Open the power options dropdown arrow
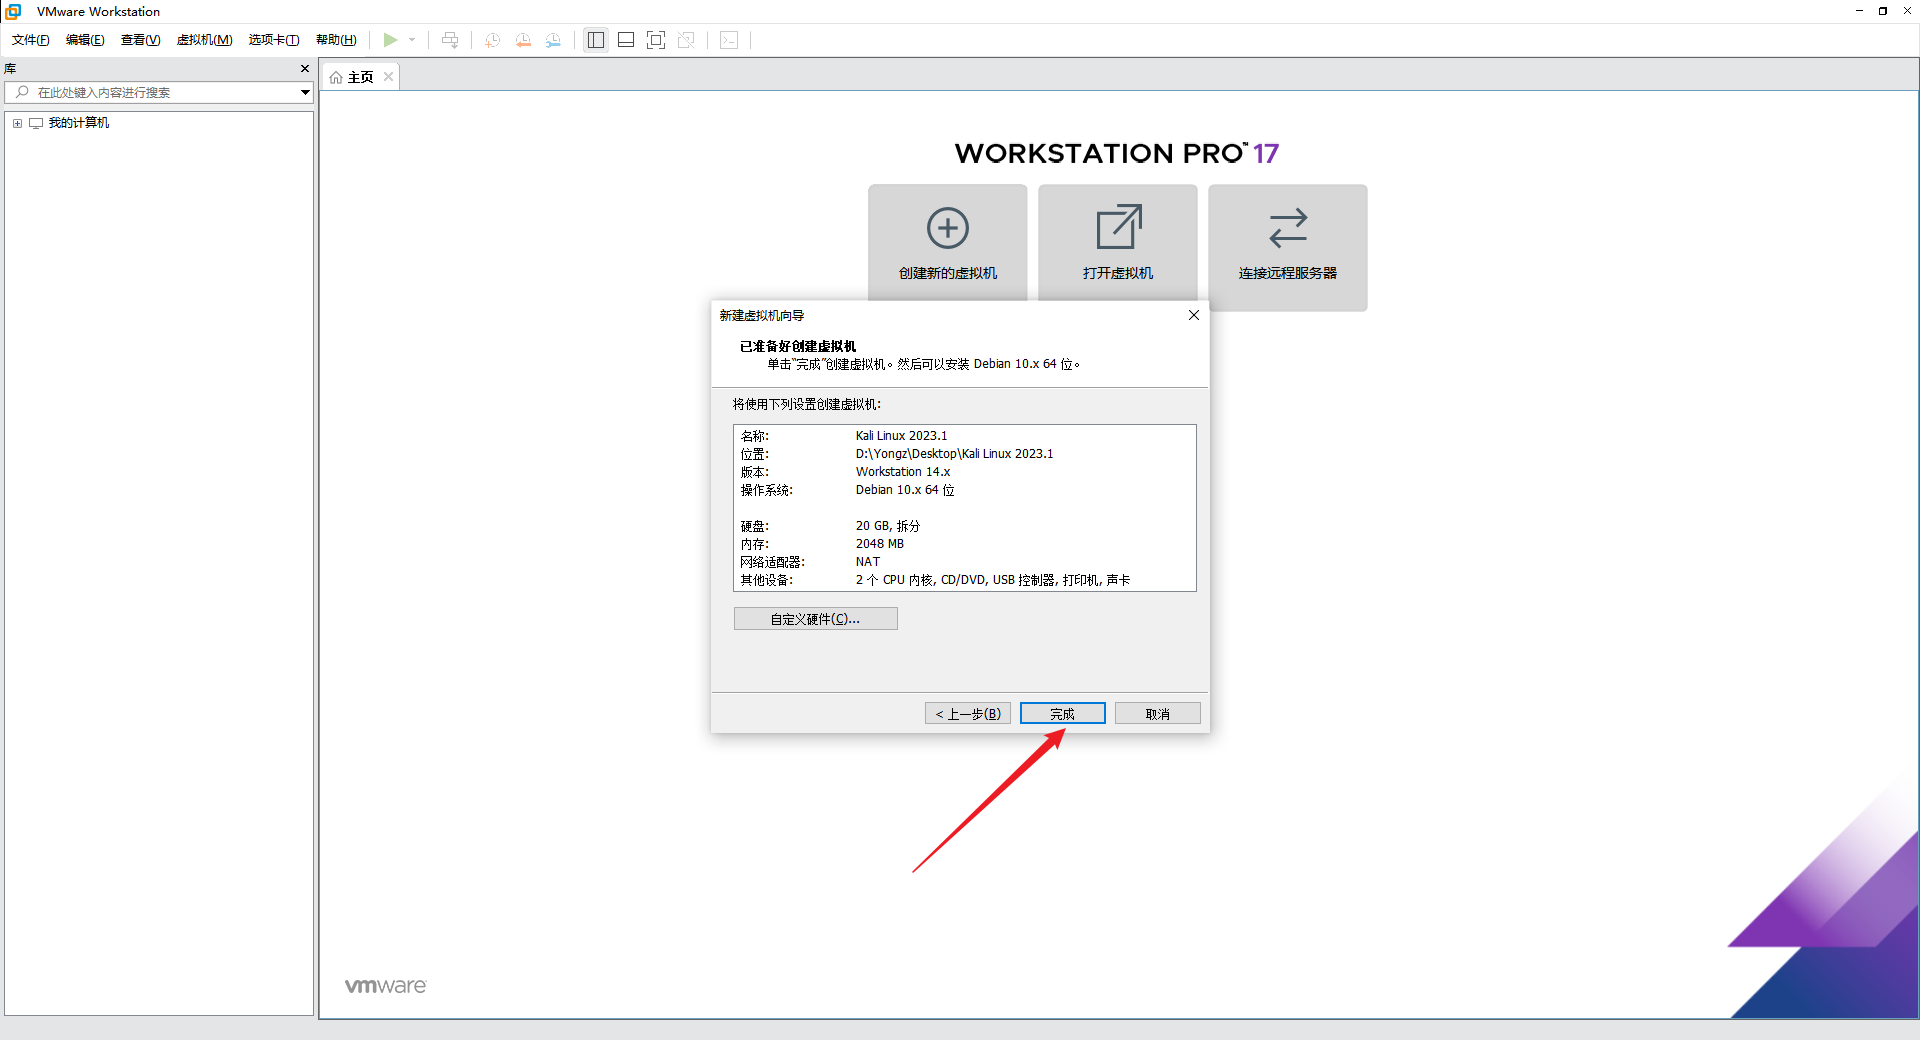Screen dimensions: 1920x1040 point(412,40)
